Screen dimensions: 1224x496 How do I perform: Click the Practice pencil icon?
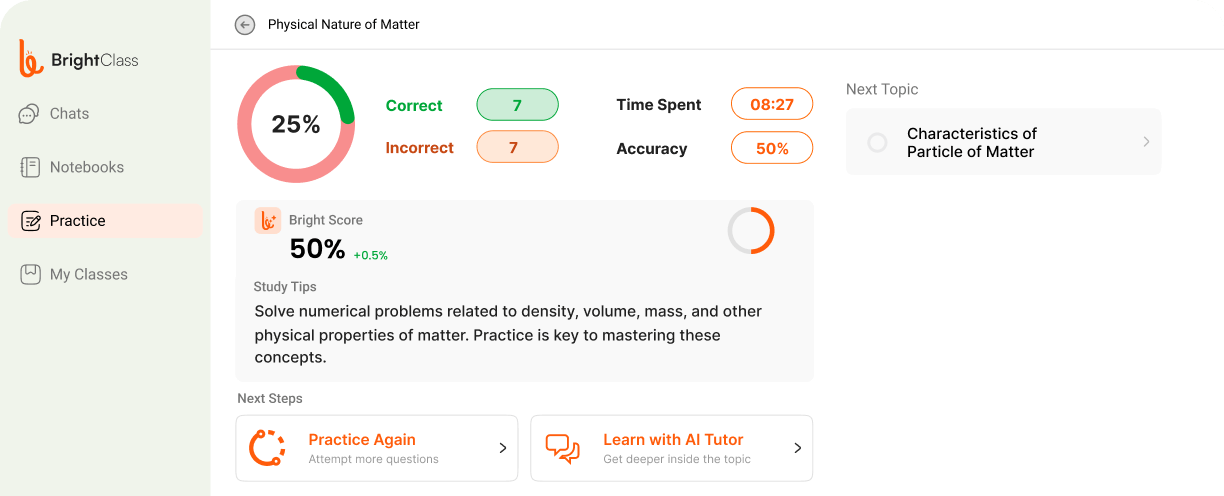point(31,221)
